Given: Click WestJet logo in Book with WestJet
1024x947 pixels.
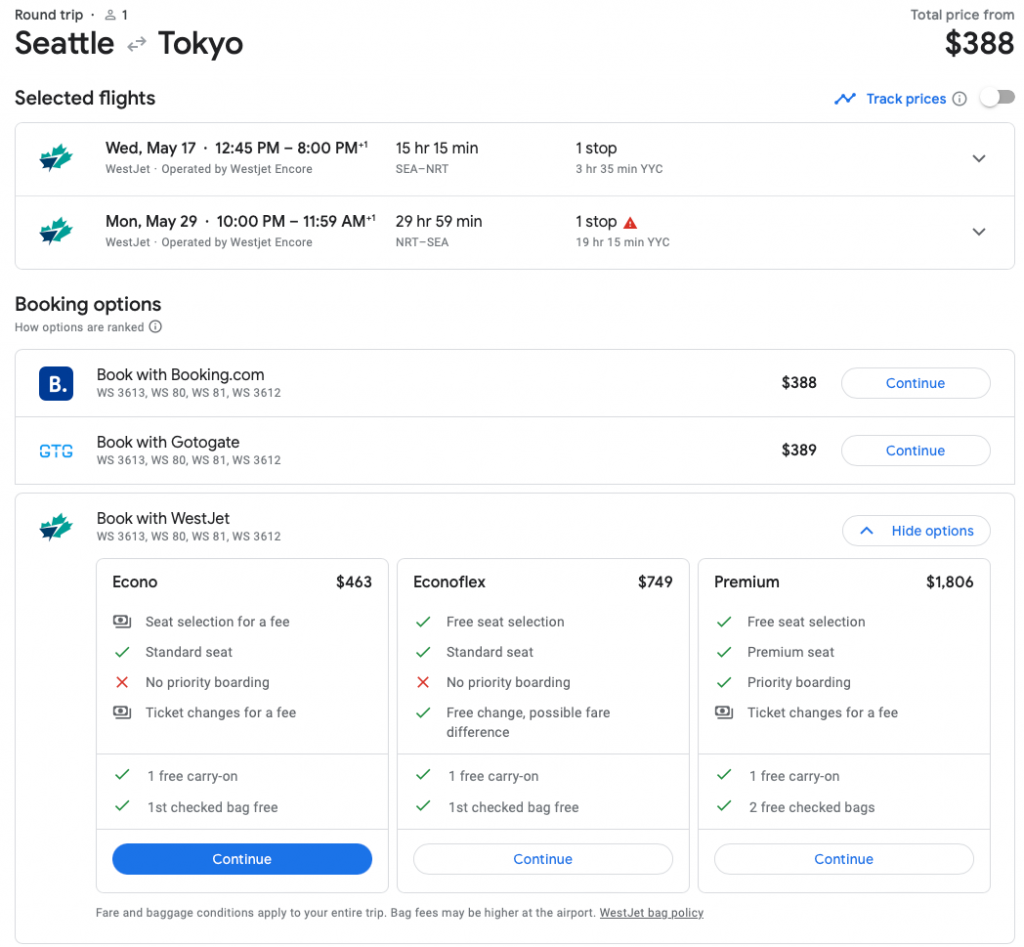Looking at the screenshot, I should point(56,527).
